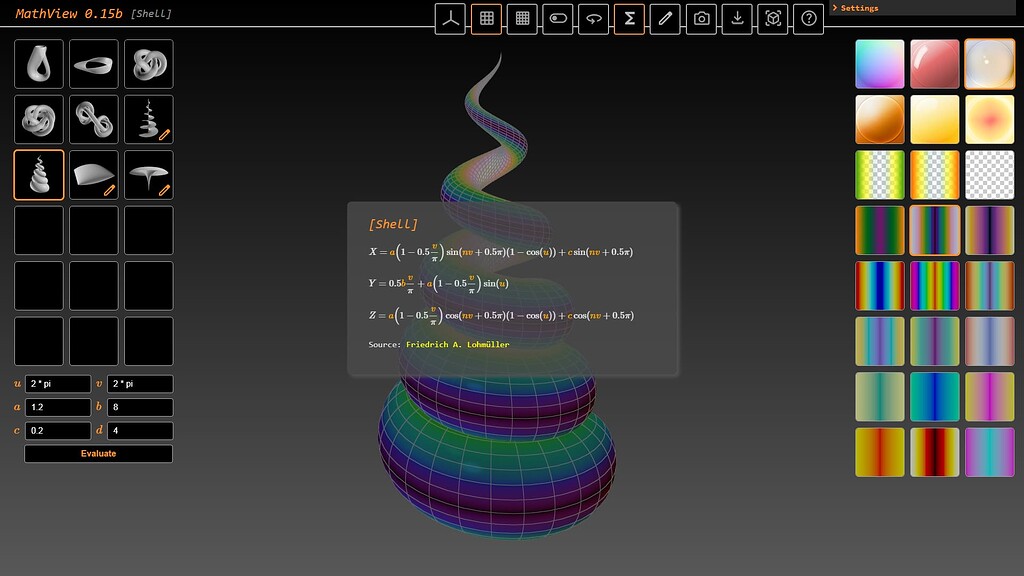Take a screenshot with the camera icon

click(701, 18)
